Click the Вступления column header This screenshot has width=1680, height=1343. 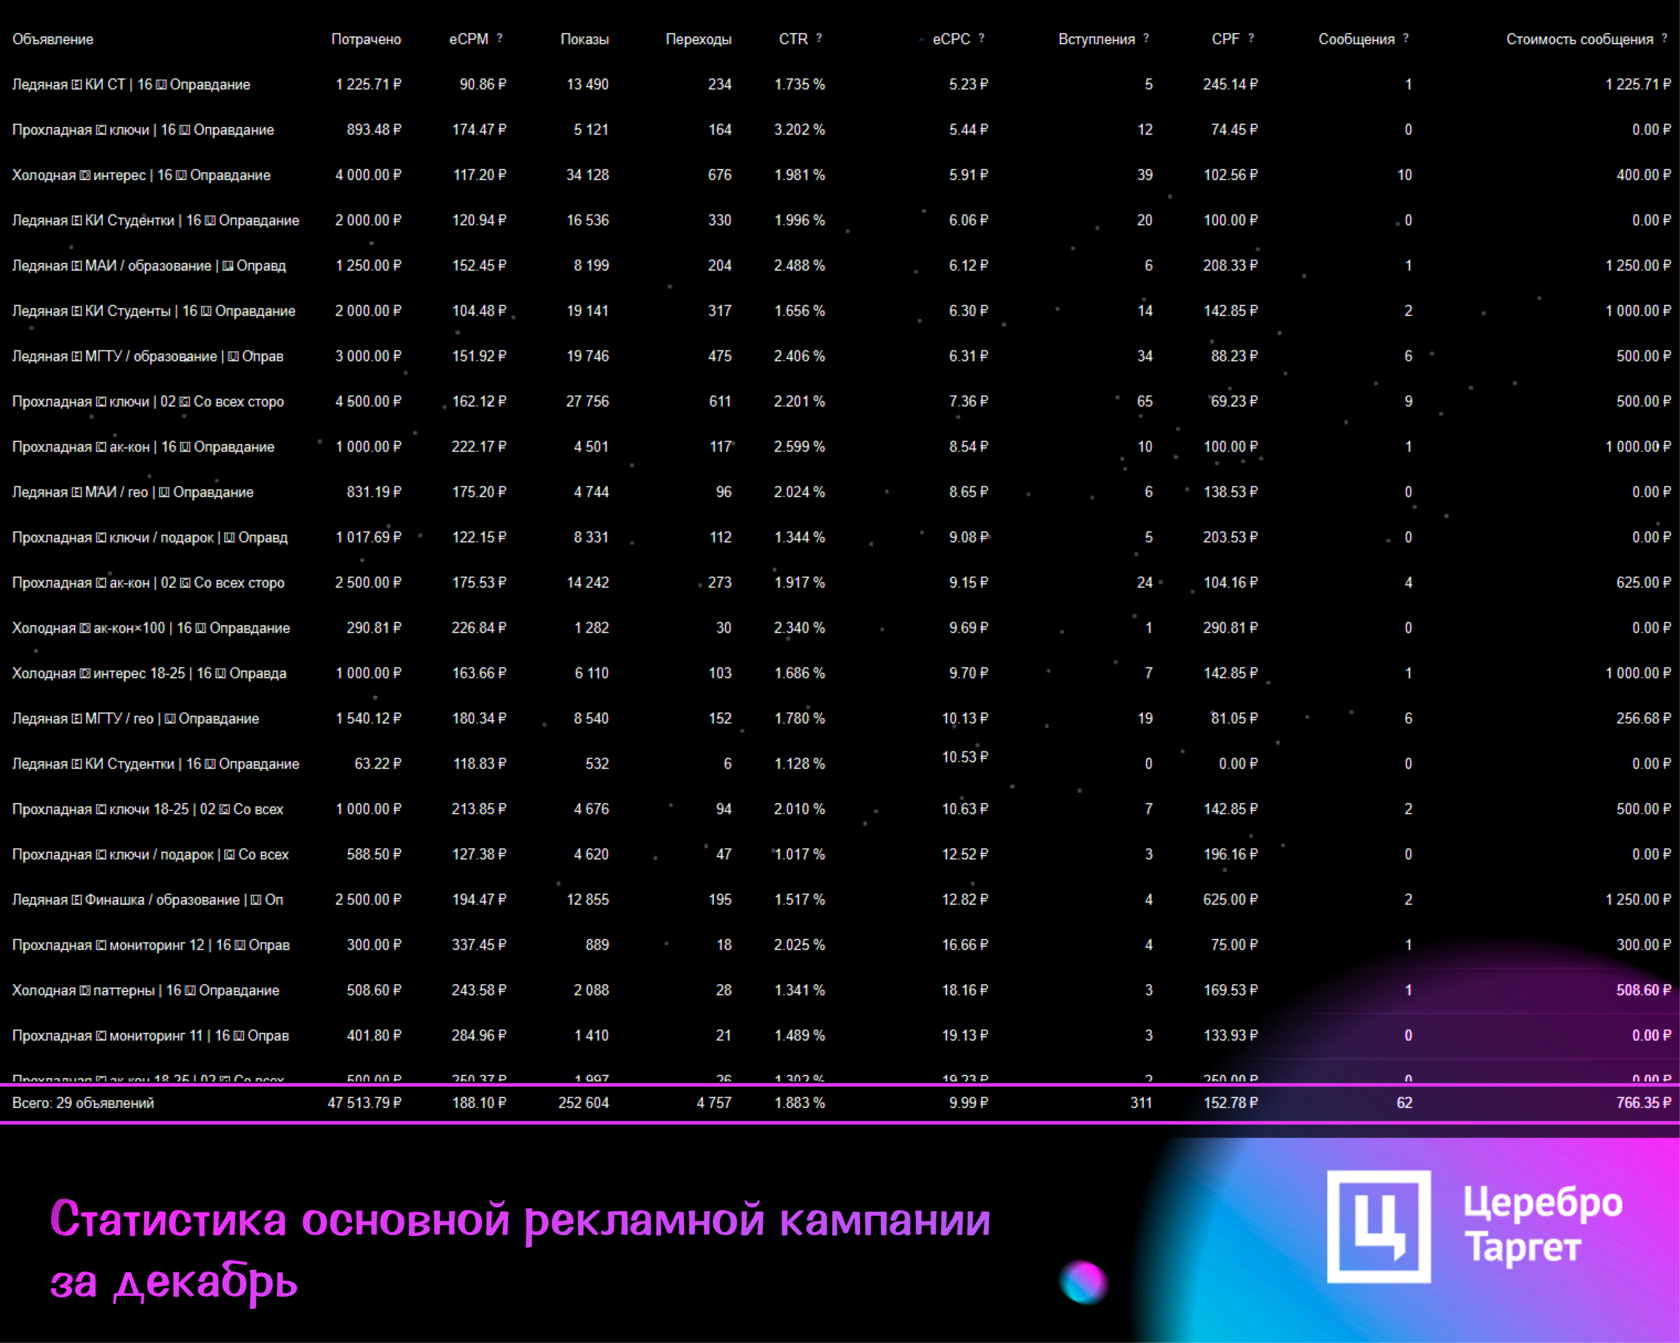(x=1096, y=39)
